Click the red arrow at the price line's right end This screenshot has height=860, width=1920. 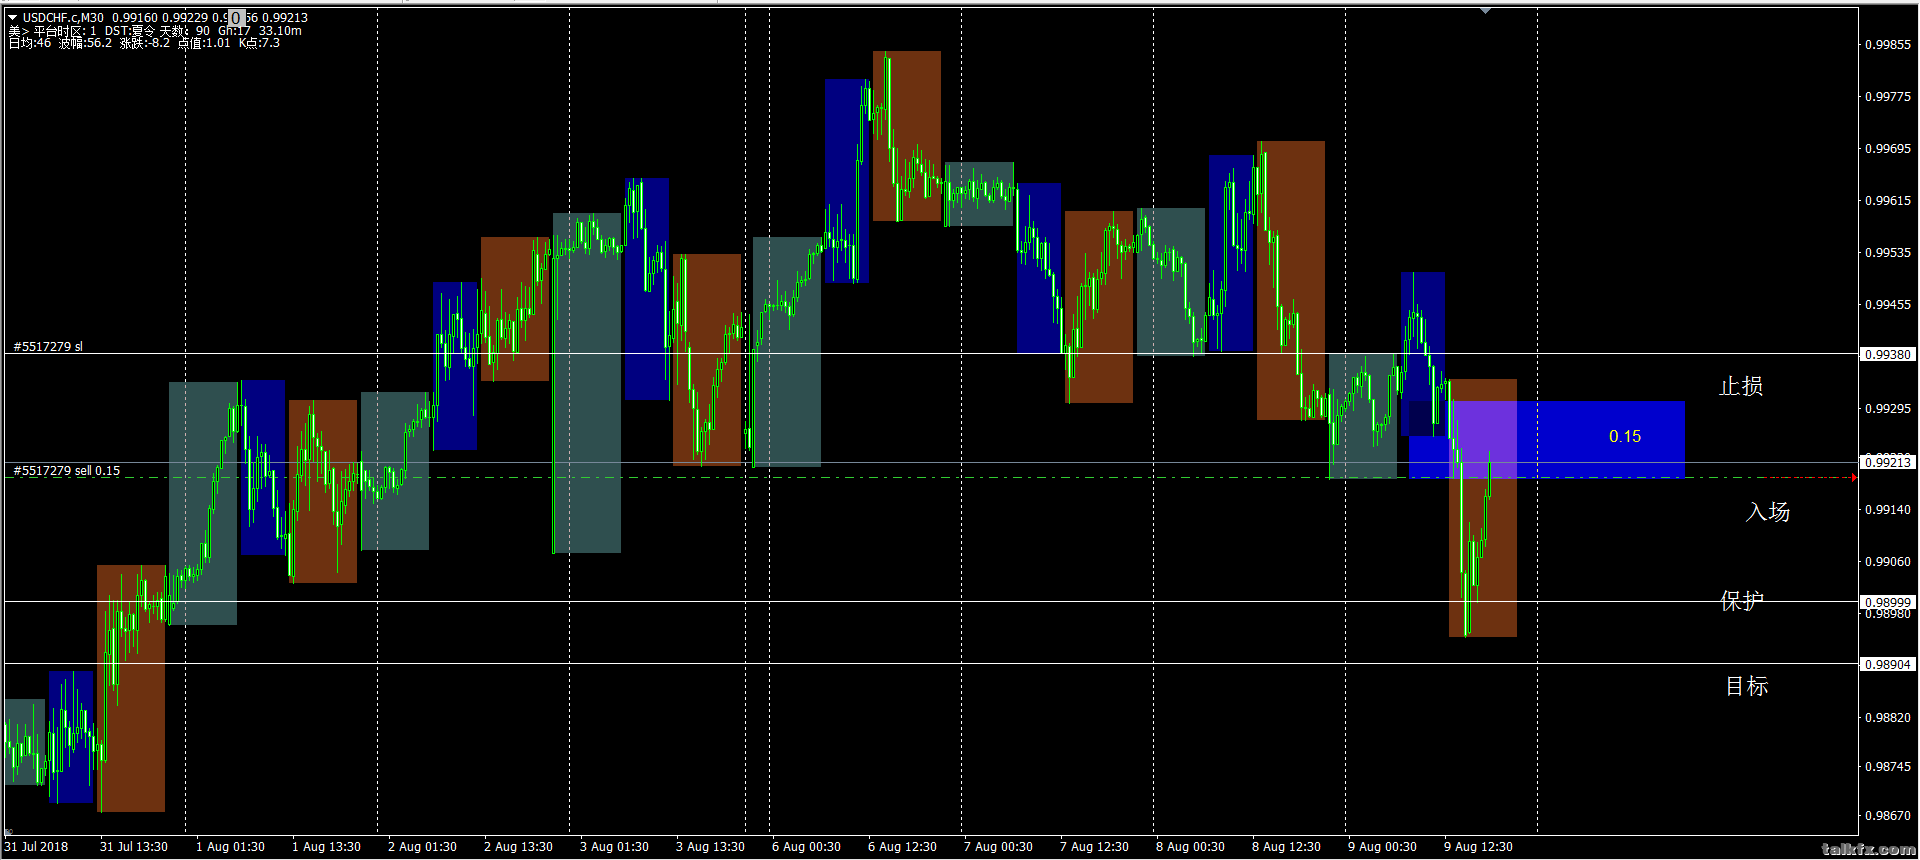click(1854, 478)
